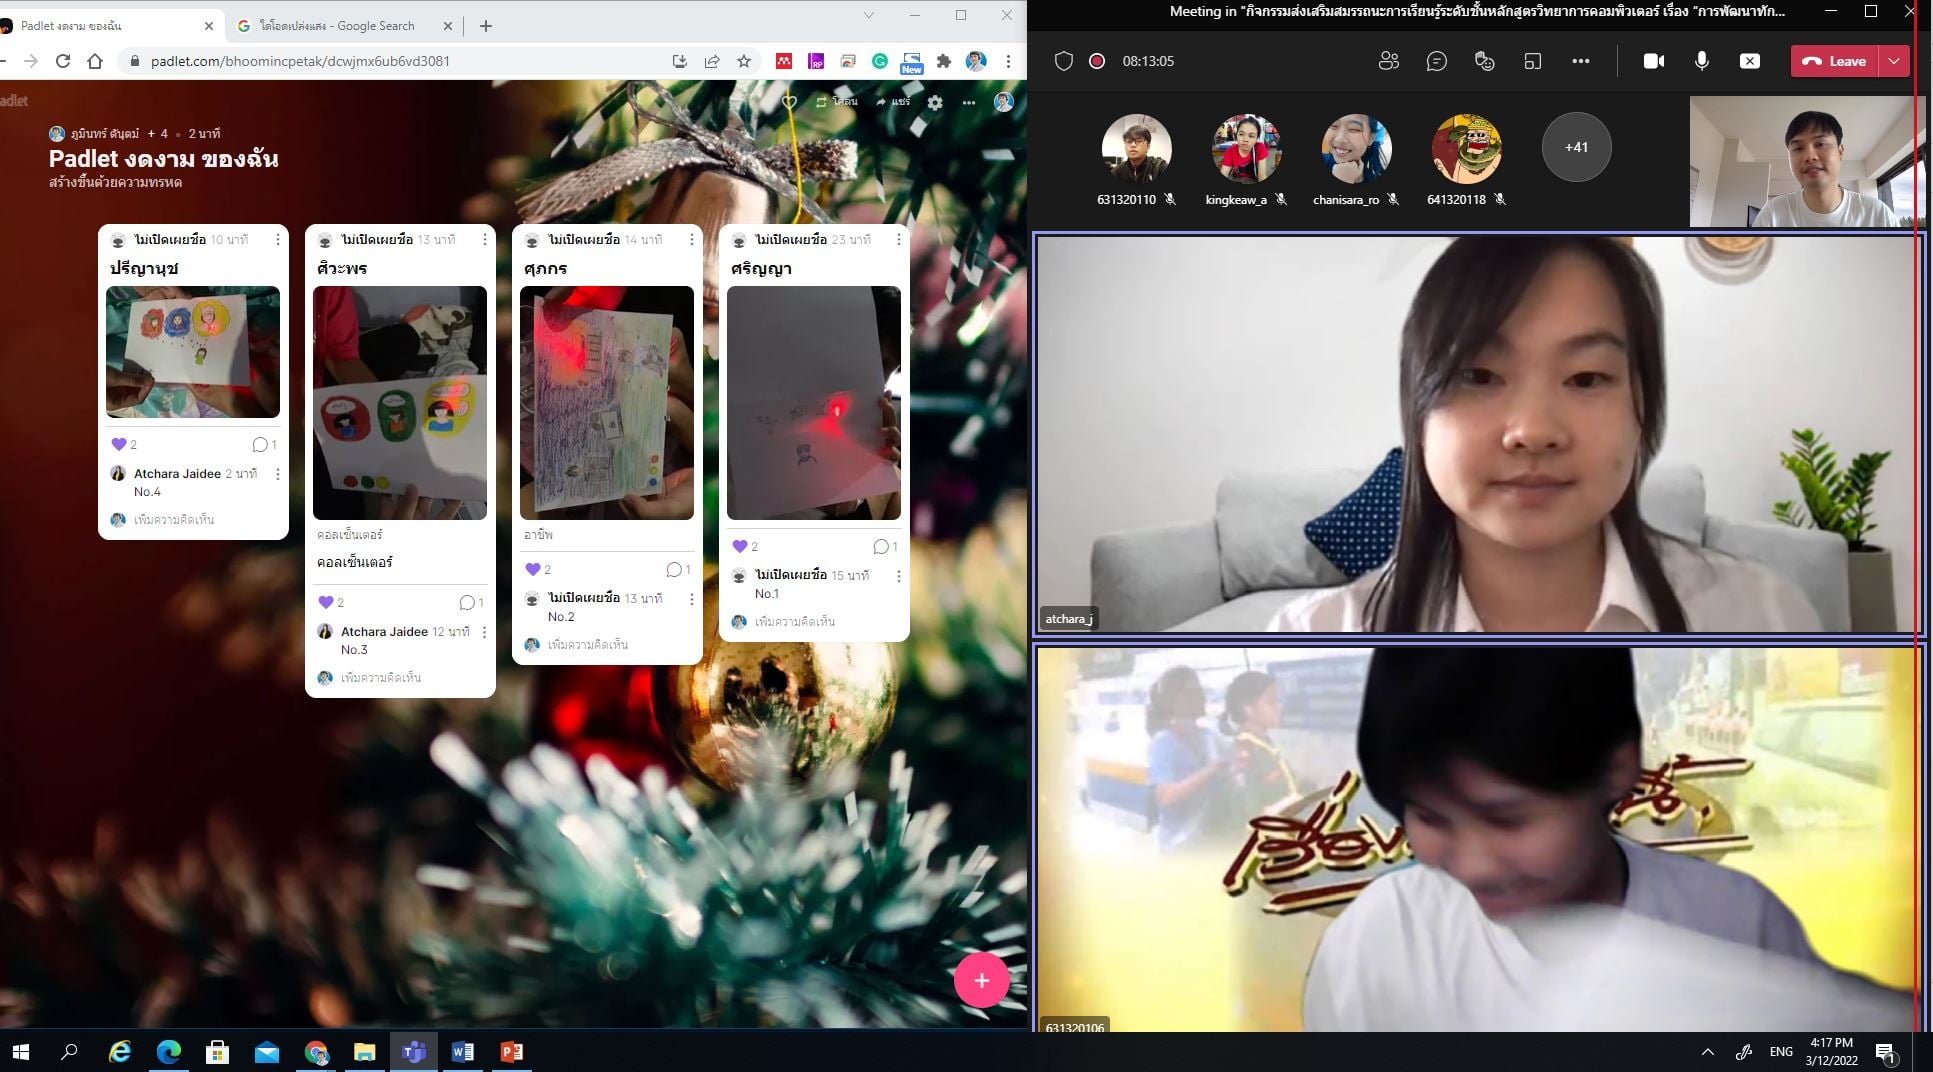Open options menu on ศิวะพร post

485,240
